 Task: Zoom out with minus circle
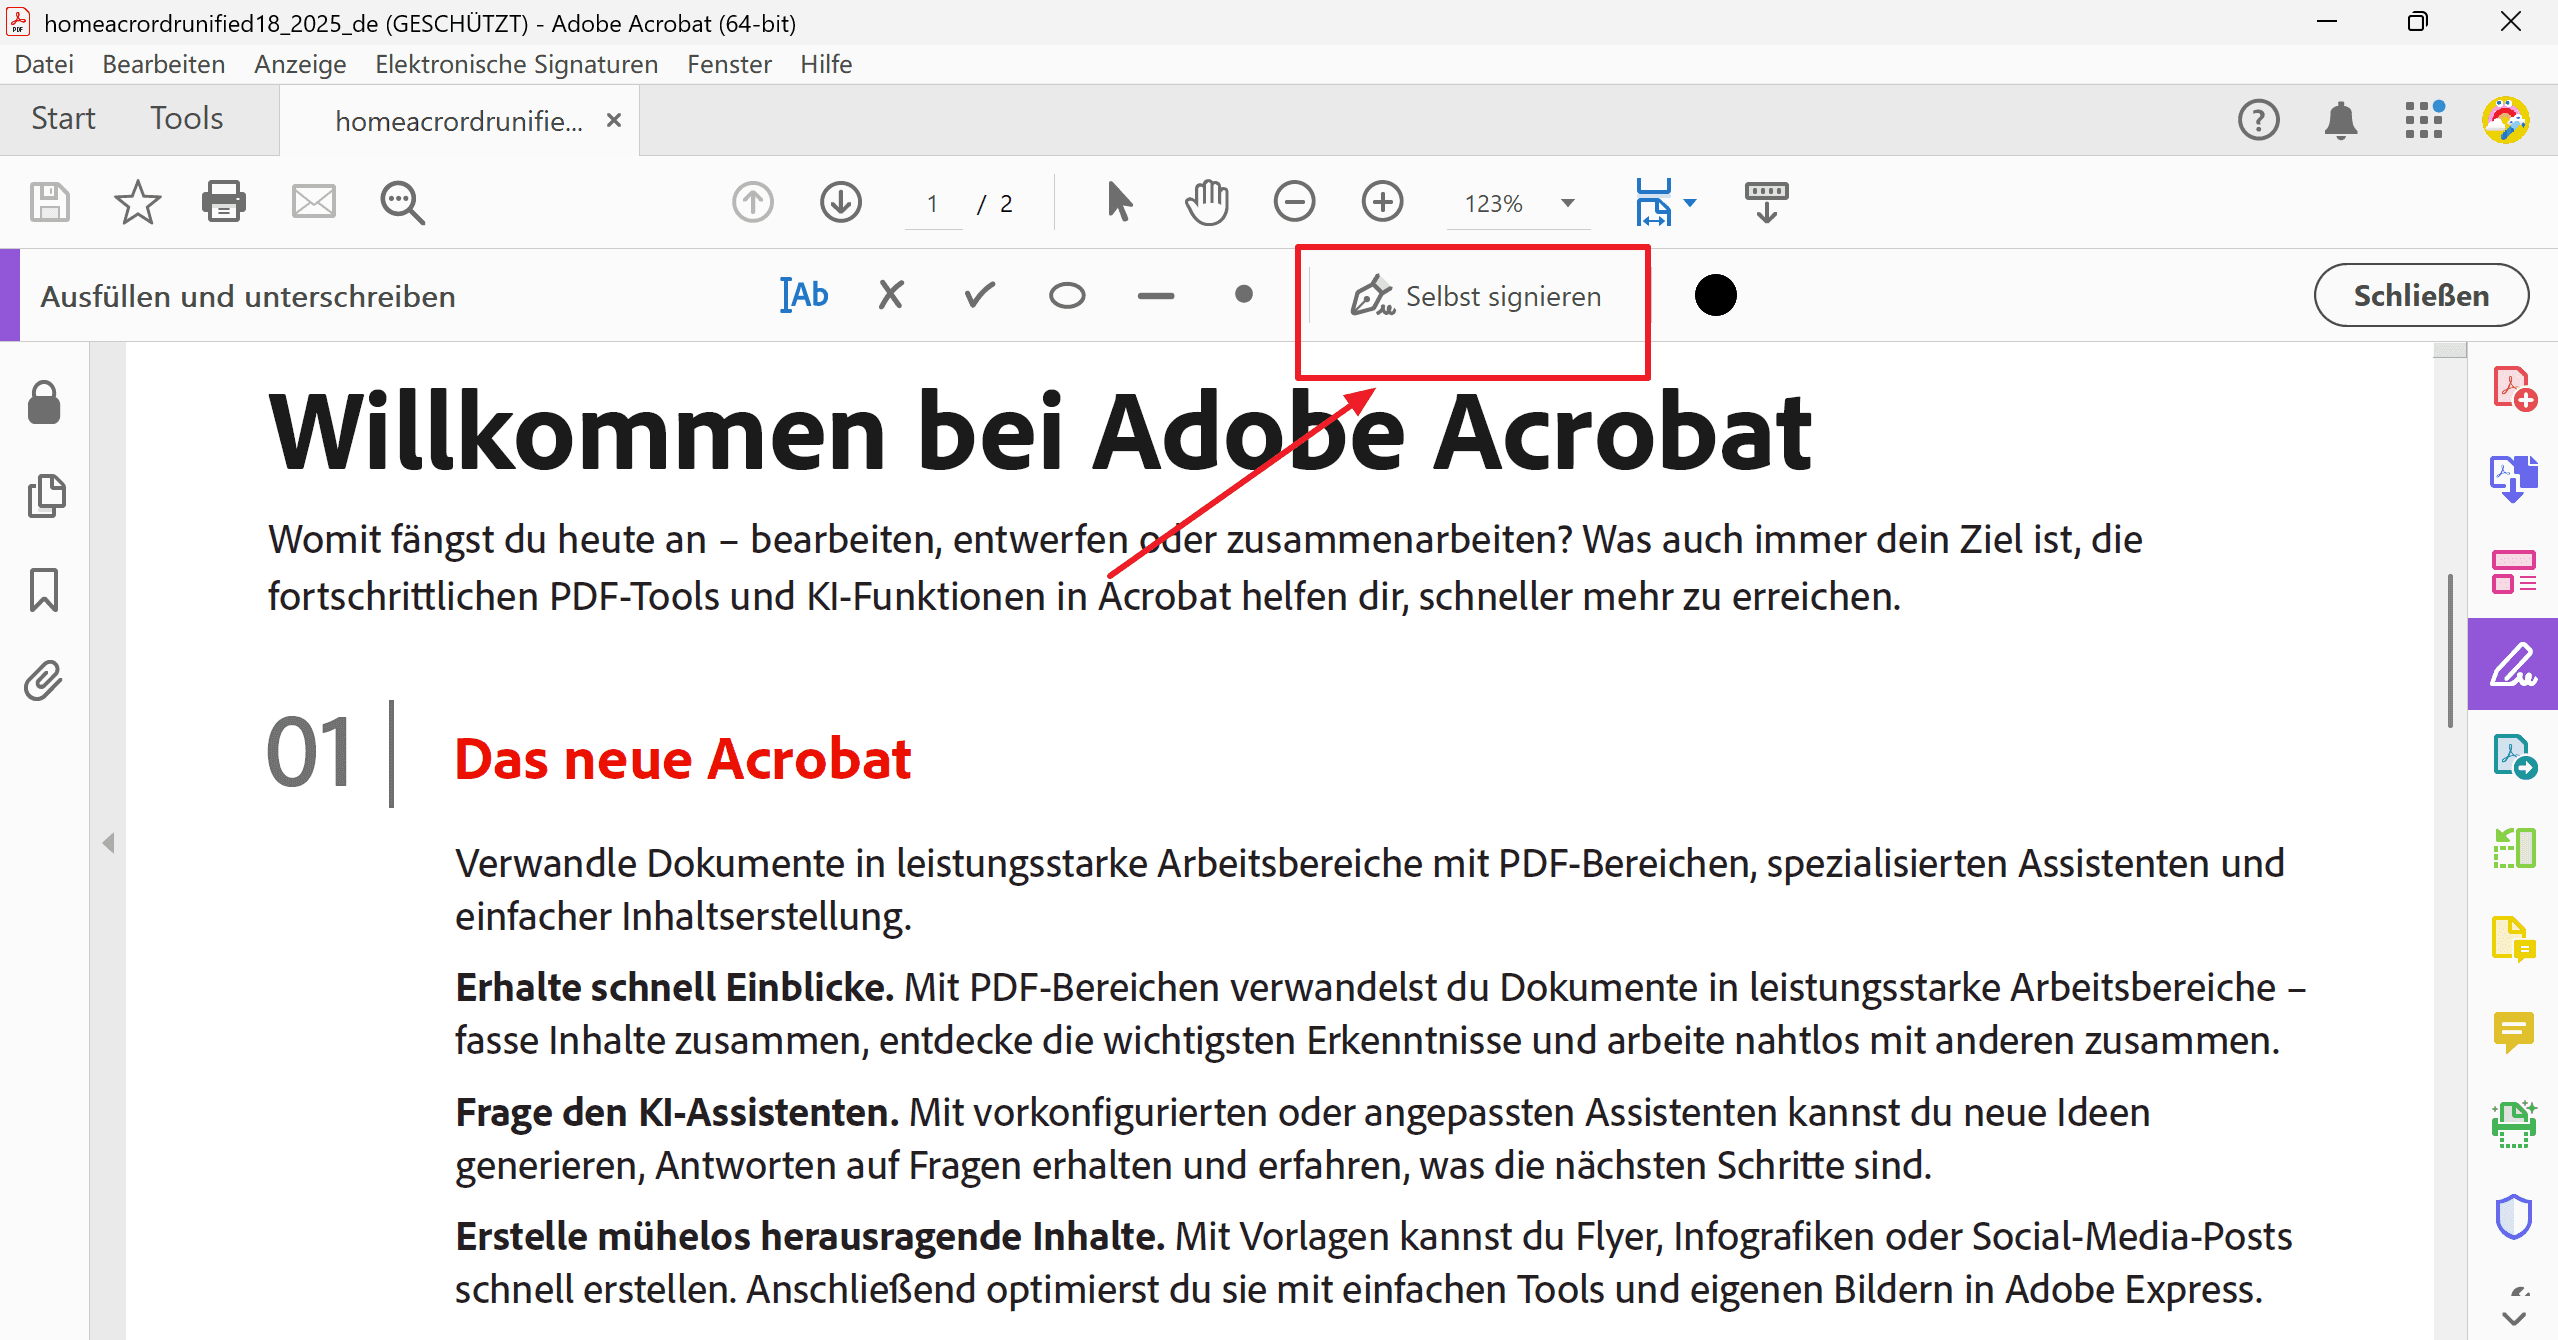(1294, 203)
